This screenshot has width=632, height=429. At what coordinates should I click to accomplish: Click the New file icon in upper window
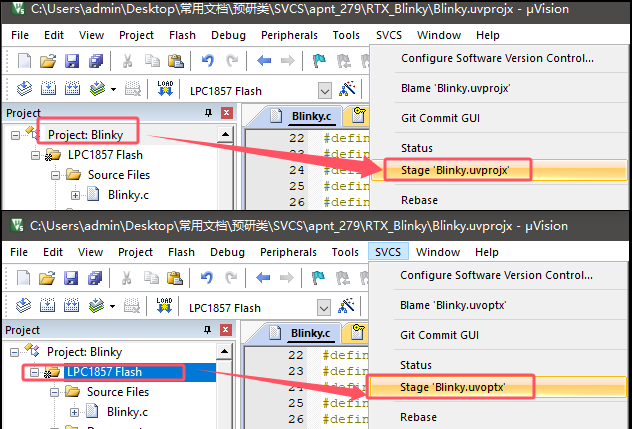tap(24, 62)
